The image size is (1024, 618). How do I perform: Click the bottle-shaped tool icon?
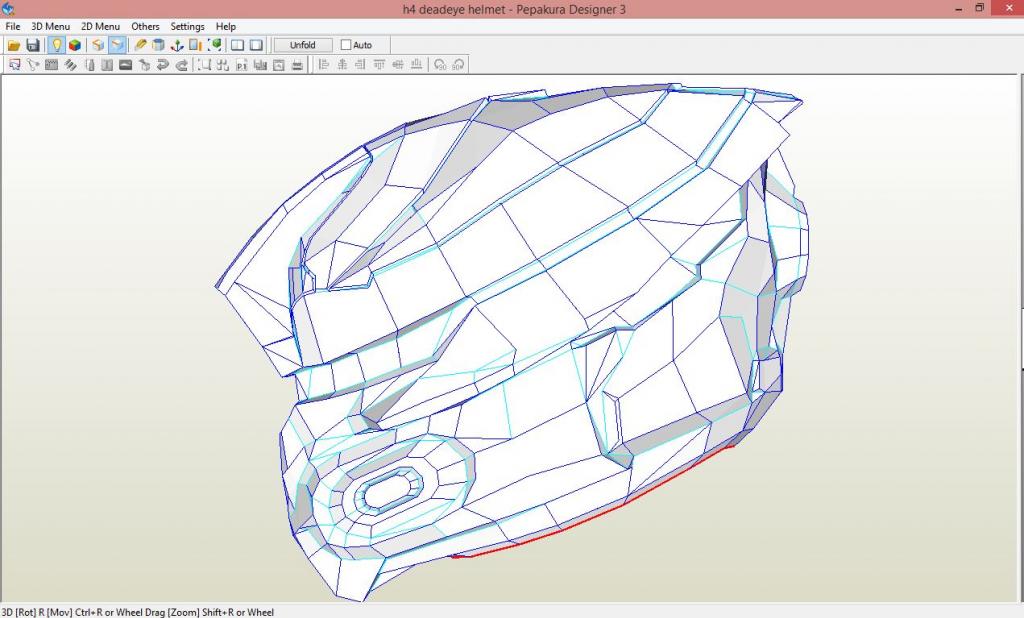point(89,65)
